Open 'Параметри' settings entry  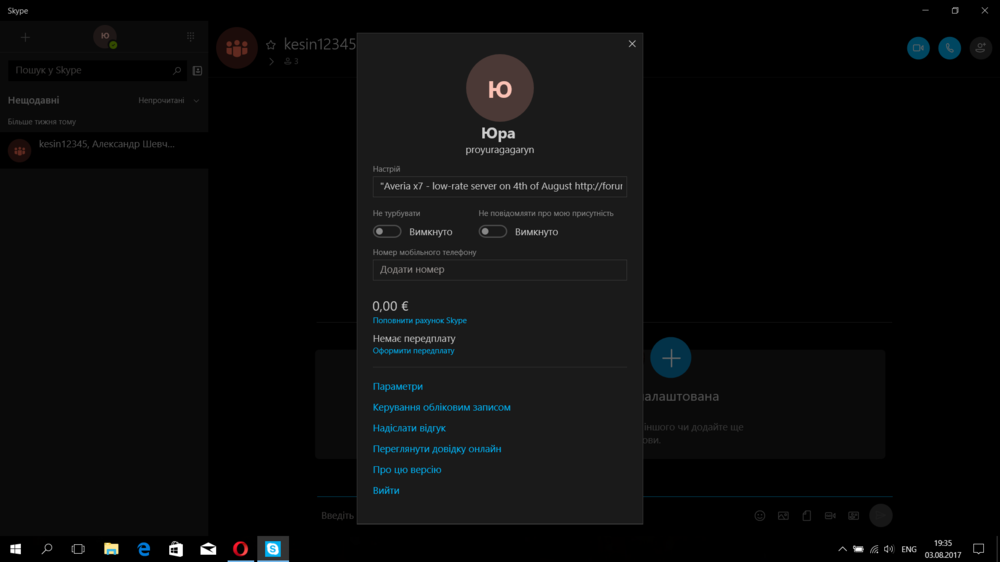pos(398,387)
